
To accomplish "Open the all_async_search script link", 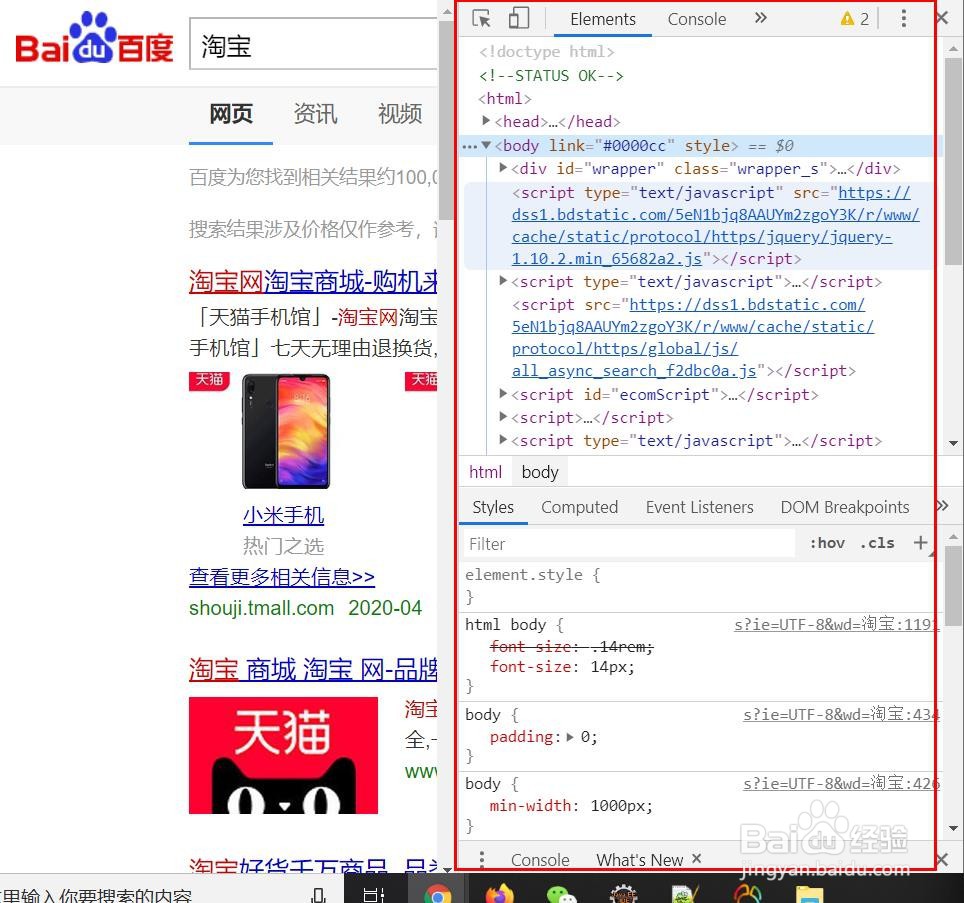I will pyautogui.click(x=692, y=337).
